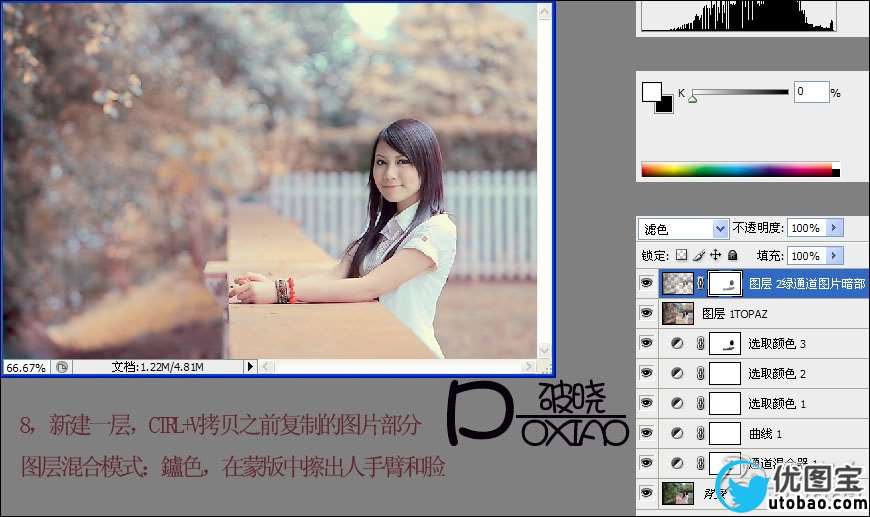Screen dimensions: 870x517
Task: Click the lock transparent pixels icon
Action: pos(681,255)
